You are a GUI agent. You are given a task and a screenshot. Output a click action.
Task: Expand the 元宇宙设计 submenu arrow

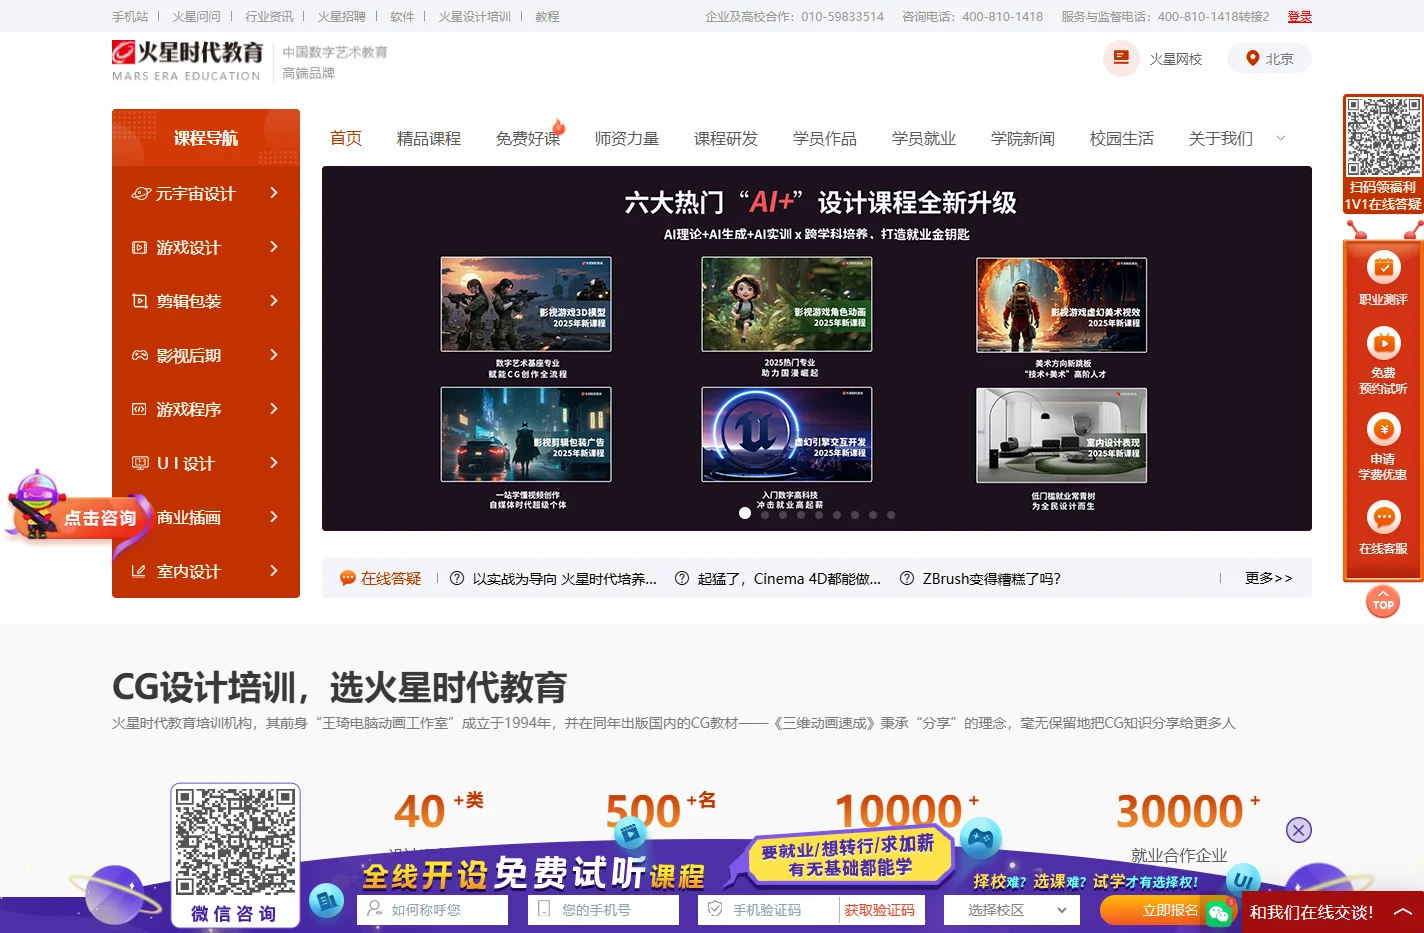pyautogui.click(x=274, y=193)
